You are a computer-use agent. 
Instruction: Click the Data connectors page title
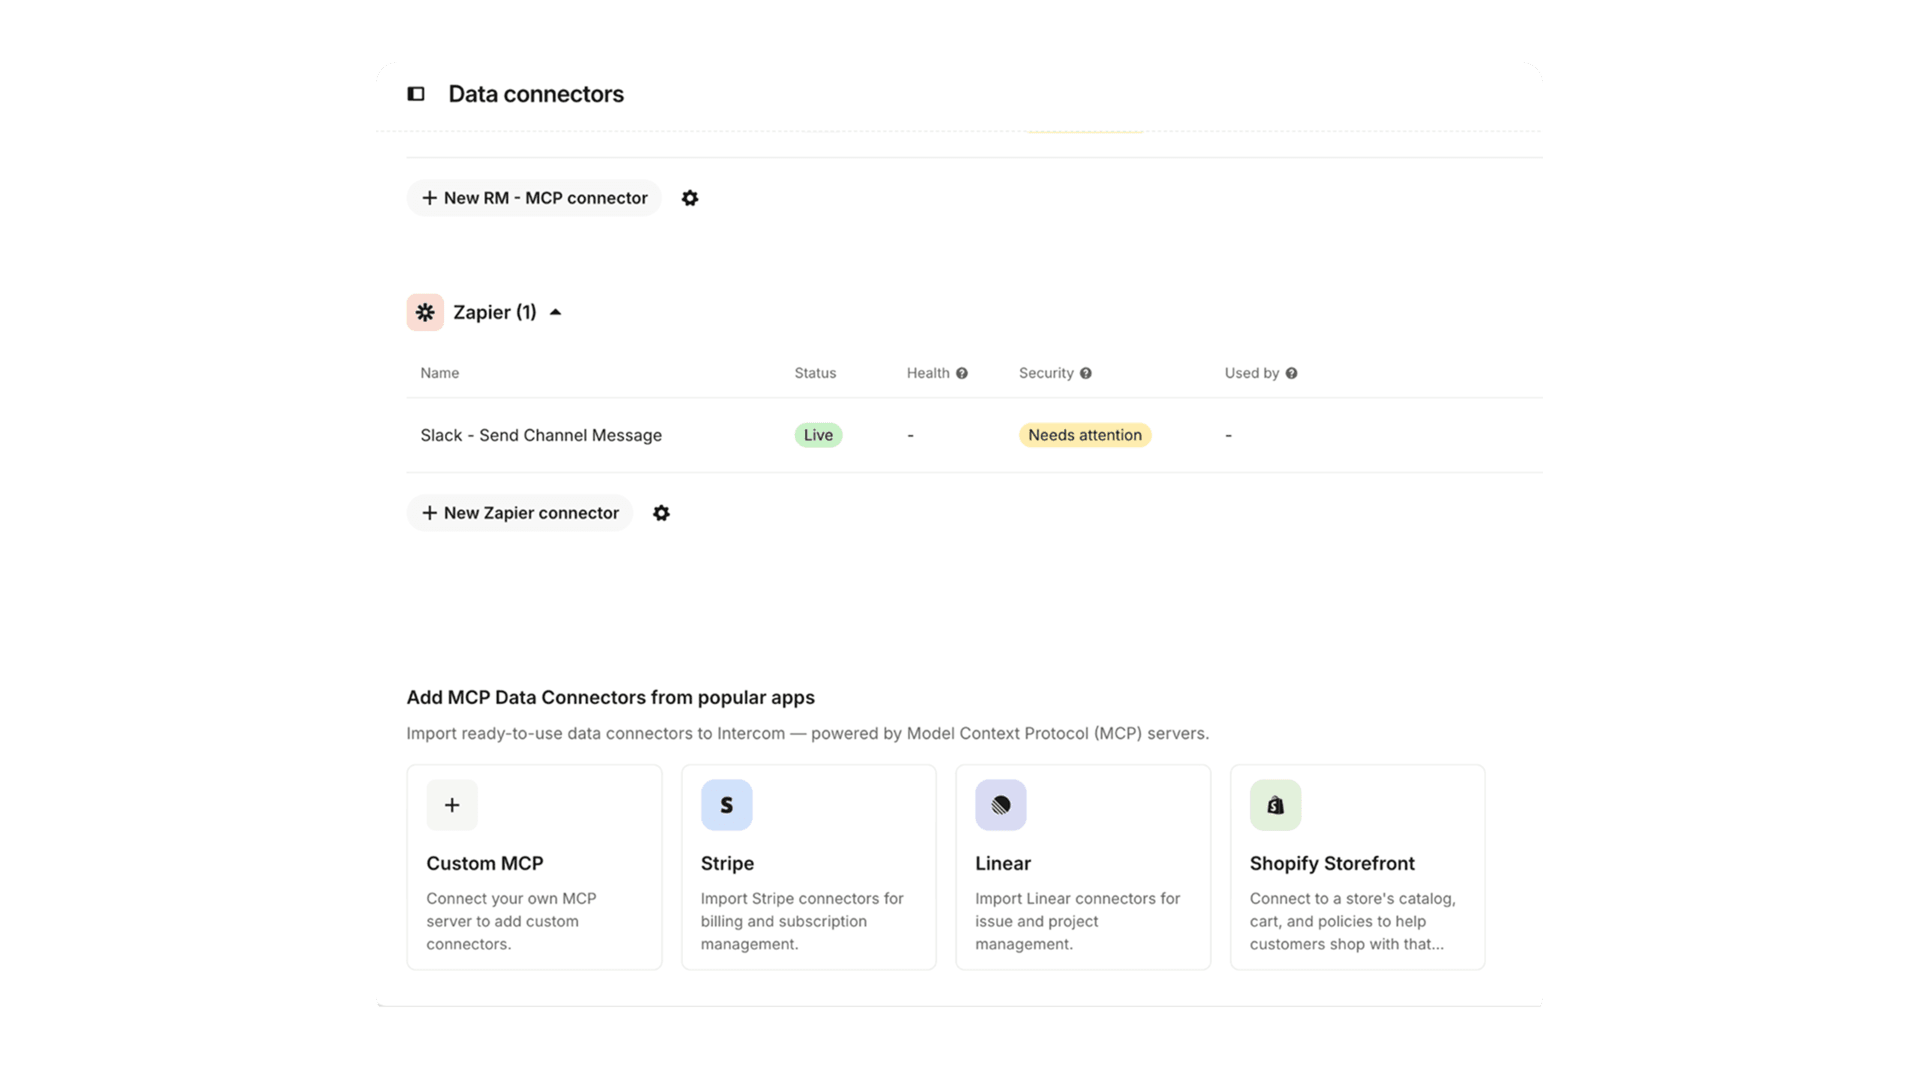(536, 94)
